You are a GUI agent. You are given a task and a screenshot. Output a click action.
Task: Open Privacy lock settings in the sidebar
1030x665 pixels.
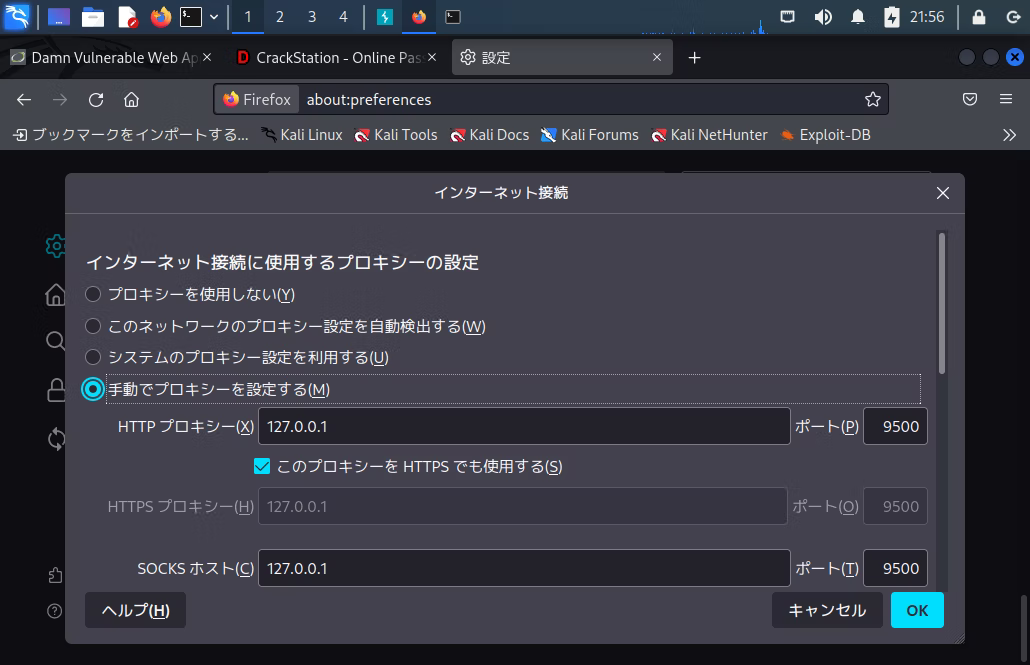pos(56,390)
